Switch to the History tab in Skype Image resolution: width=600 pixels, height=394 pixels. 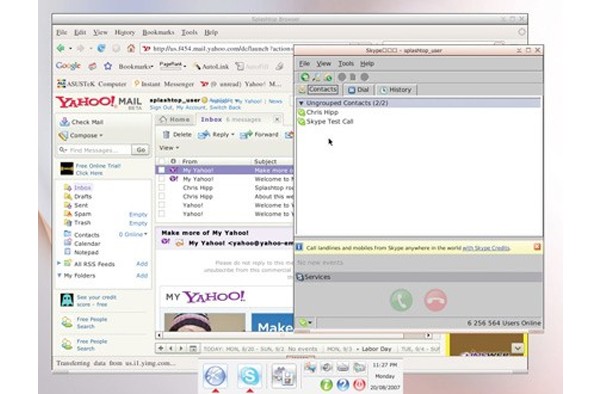tap(396, 90)
